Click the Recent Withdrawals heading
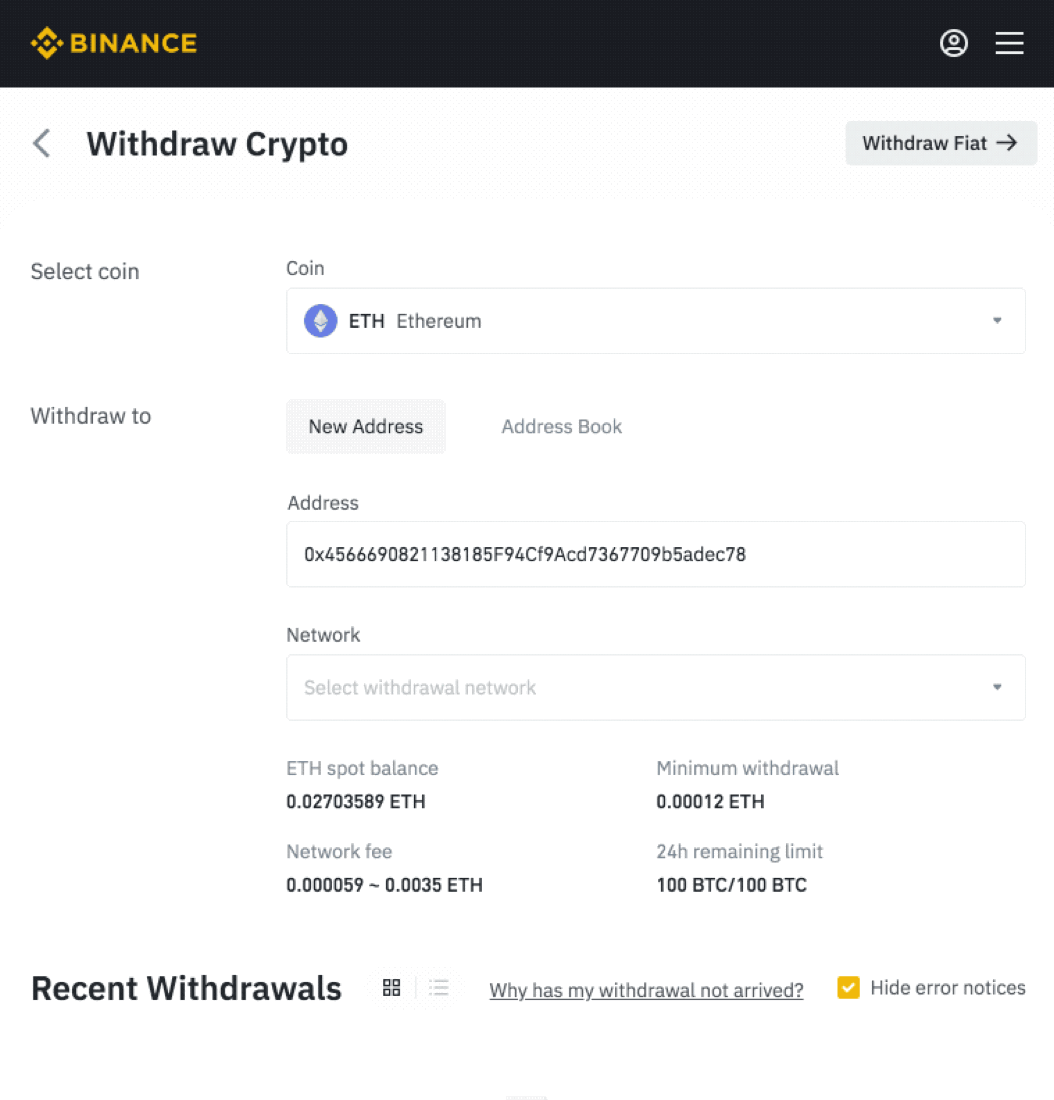The image size is (1054, 1100). [187, 988]
